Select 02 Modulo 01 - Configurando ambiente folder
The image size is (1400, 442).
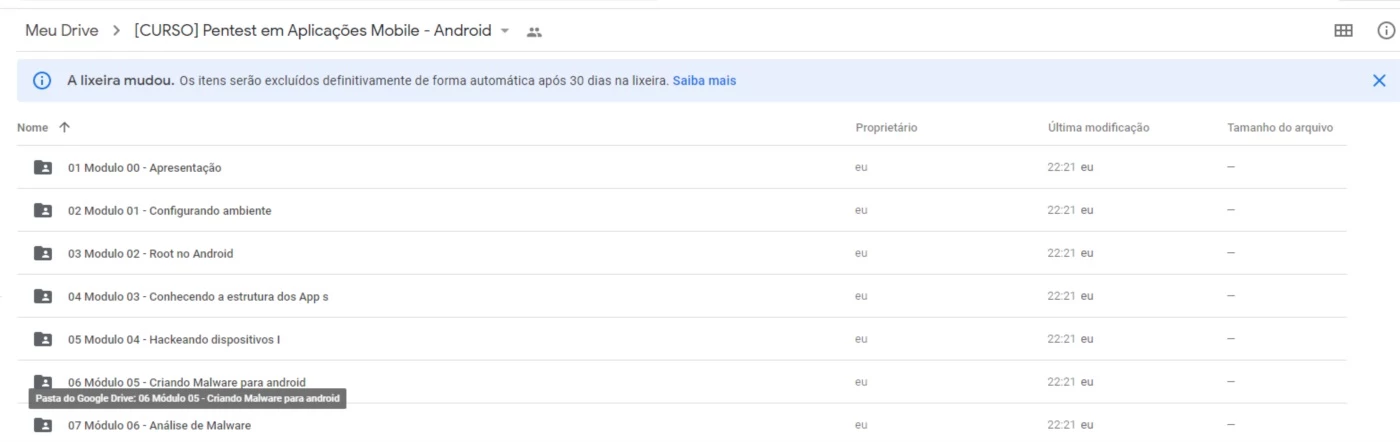[x=681, y=211]
